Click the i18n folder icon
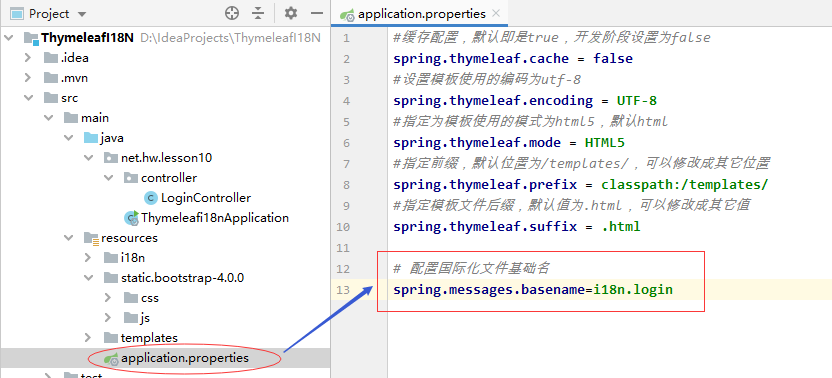832x378 pixels. tap(111, 258)
